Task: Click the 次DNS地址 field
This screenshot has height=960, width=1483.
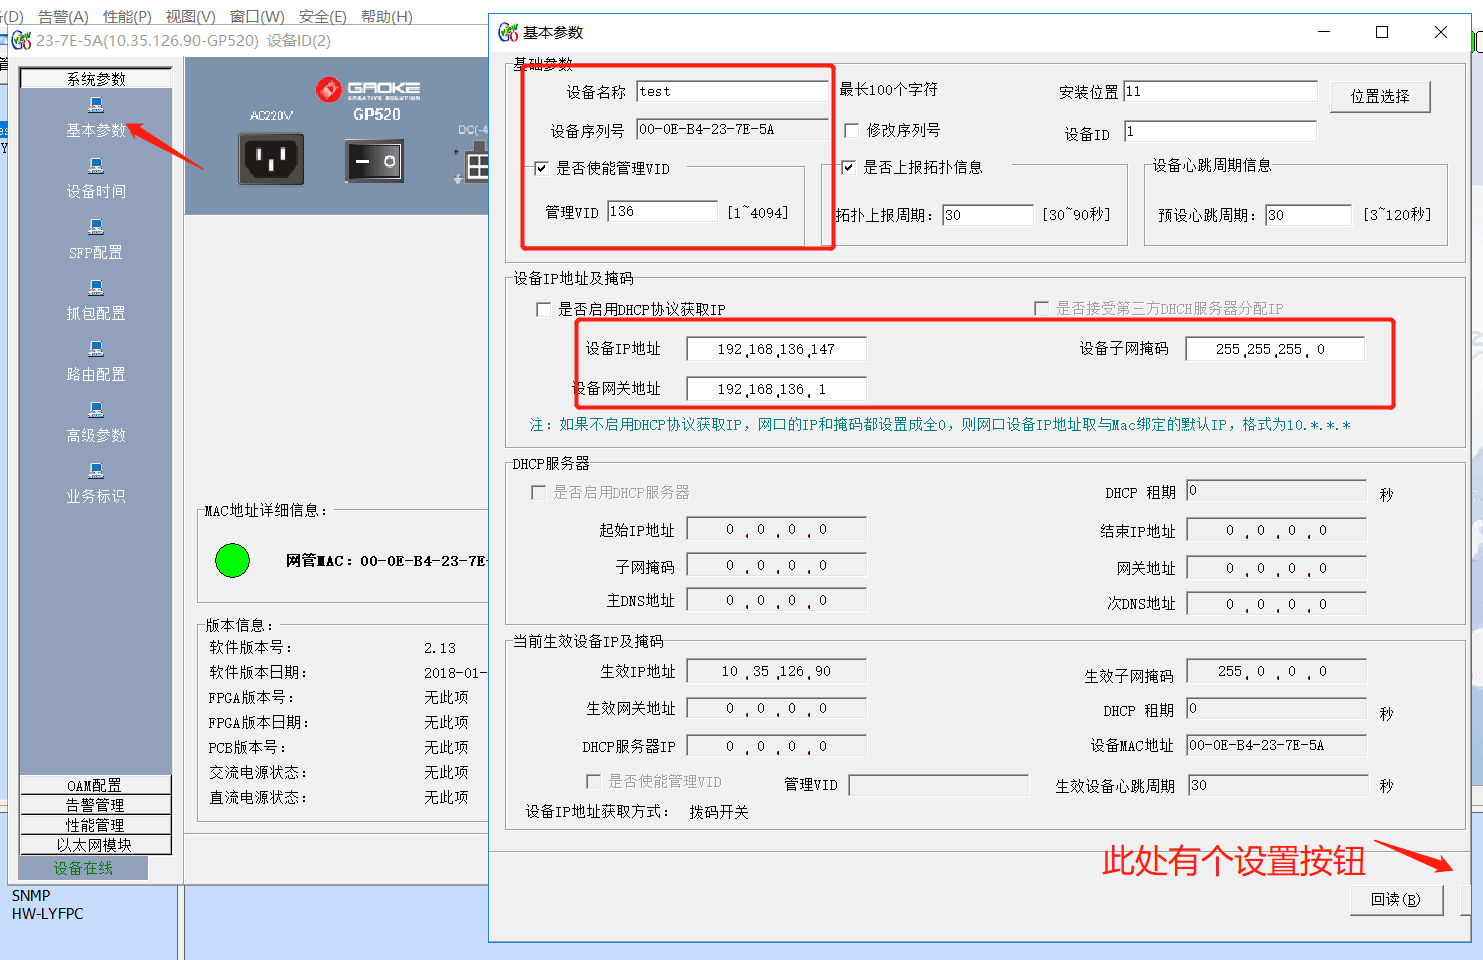Action: tap(1276, 604)
